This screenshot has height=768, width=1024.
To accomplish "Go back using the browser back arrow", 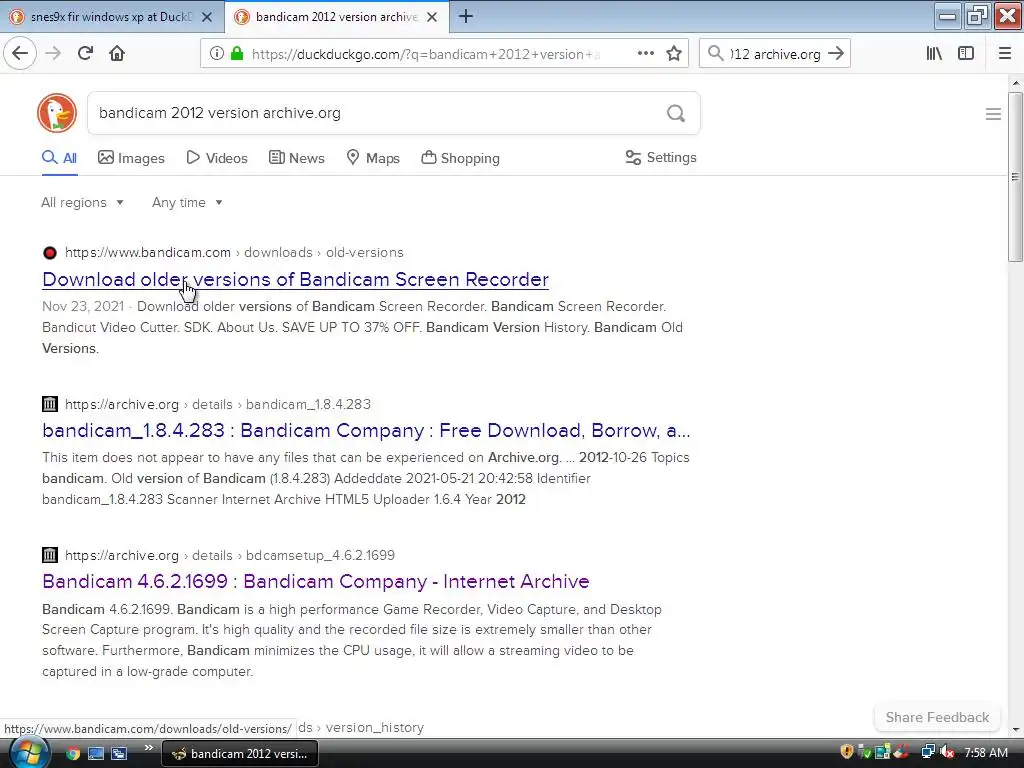I will pos(20,54).
